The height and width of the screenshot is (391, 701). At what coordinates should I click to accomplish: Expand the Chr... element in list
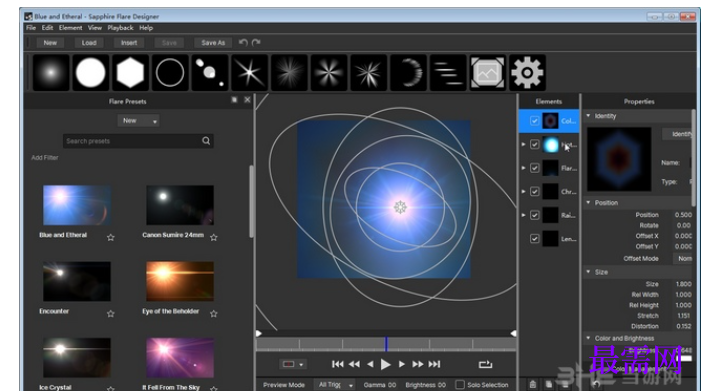[x=524, y=191]
